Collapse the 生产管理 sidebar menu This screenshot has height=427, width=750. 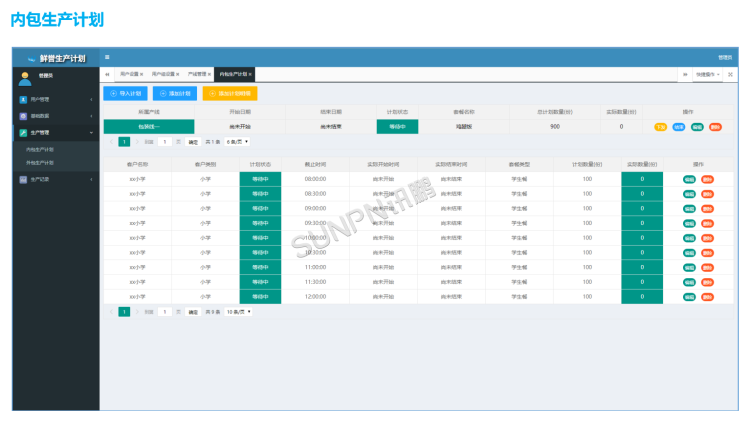pyautogui.click(x=91, y=132)
